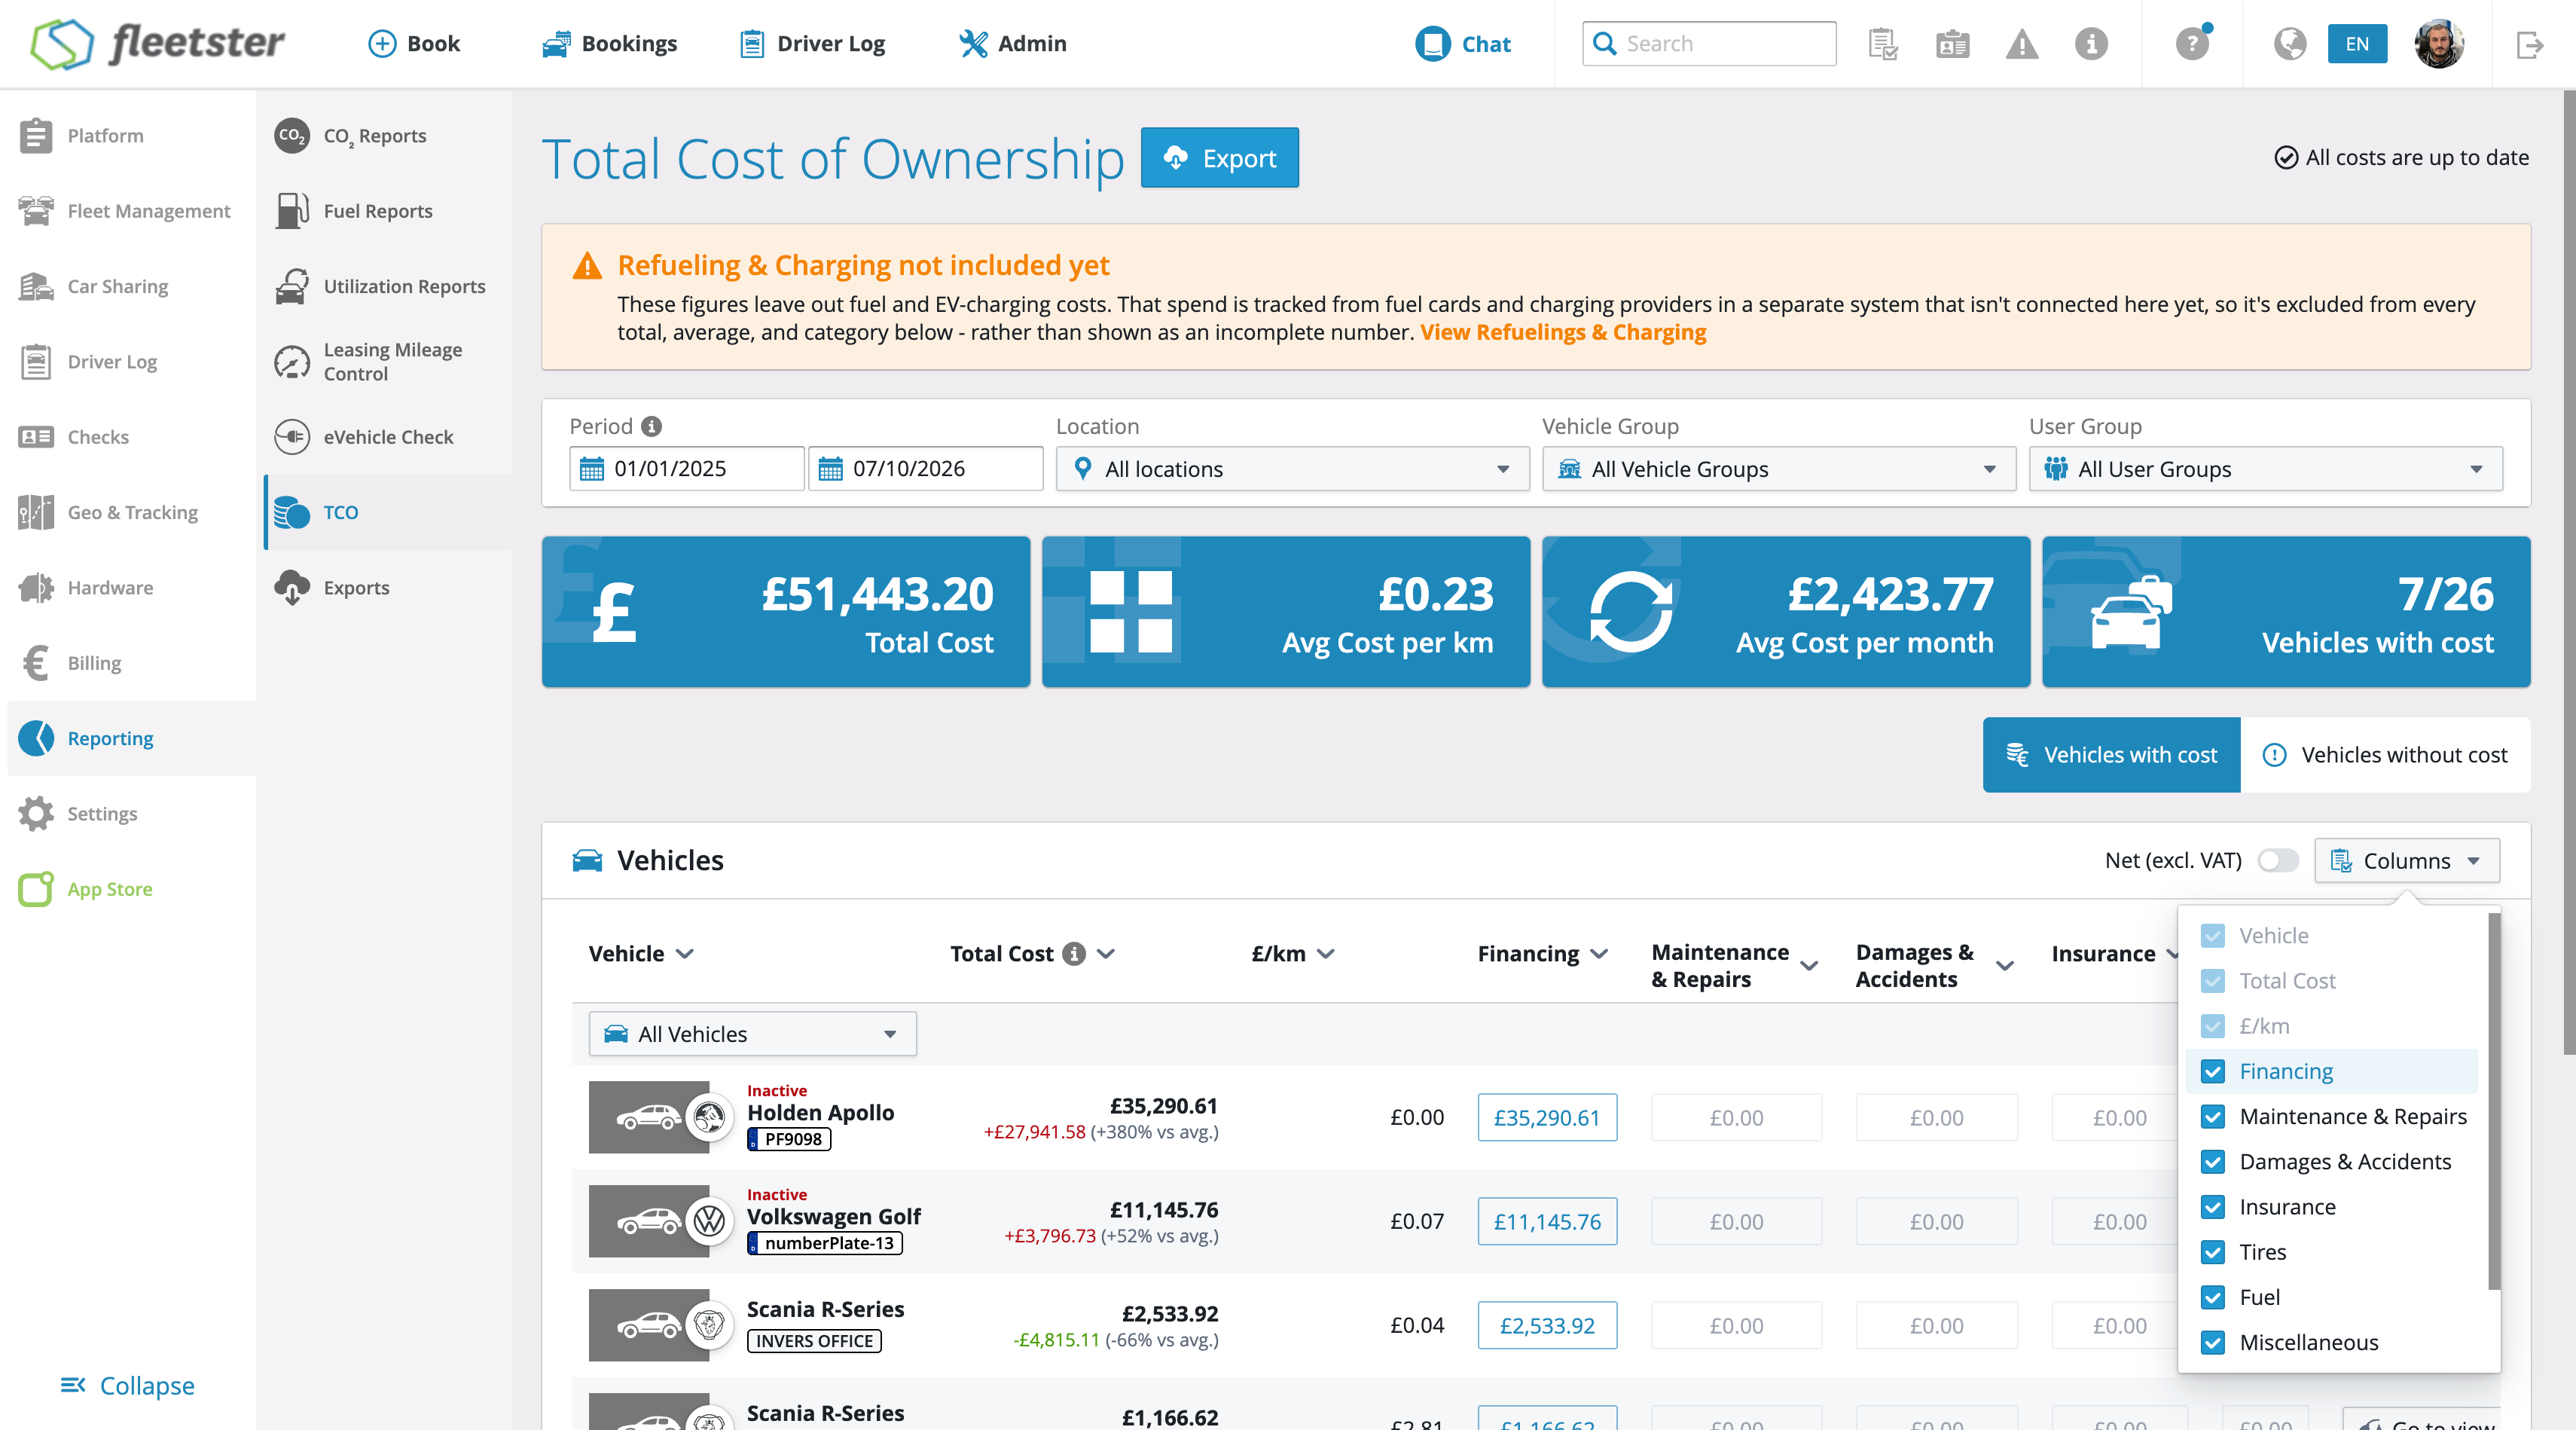Uncheck the Damages & Accidents column checkbox
This screenshot has height=1430, width=2576.
tap(2212, 1161)
